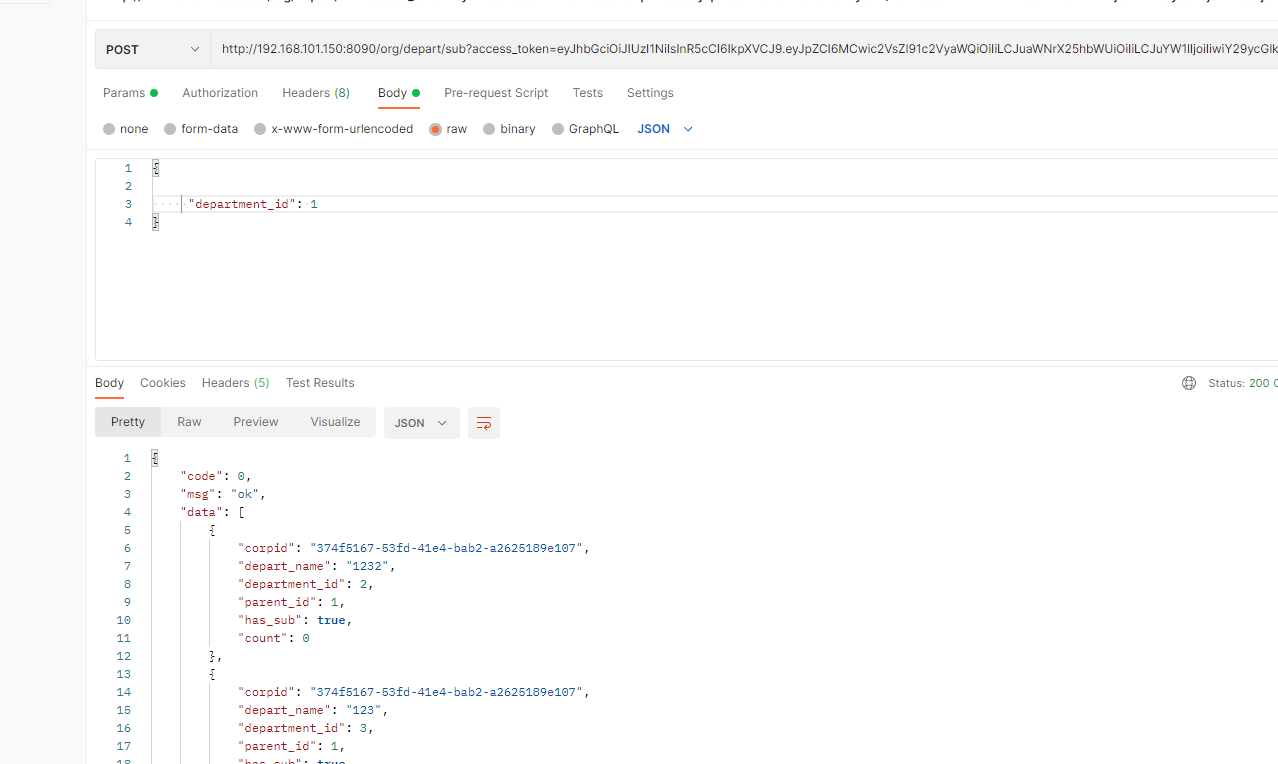Click the "code": 0 response line

[x=217, y=476]
